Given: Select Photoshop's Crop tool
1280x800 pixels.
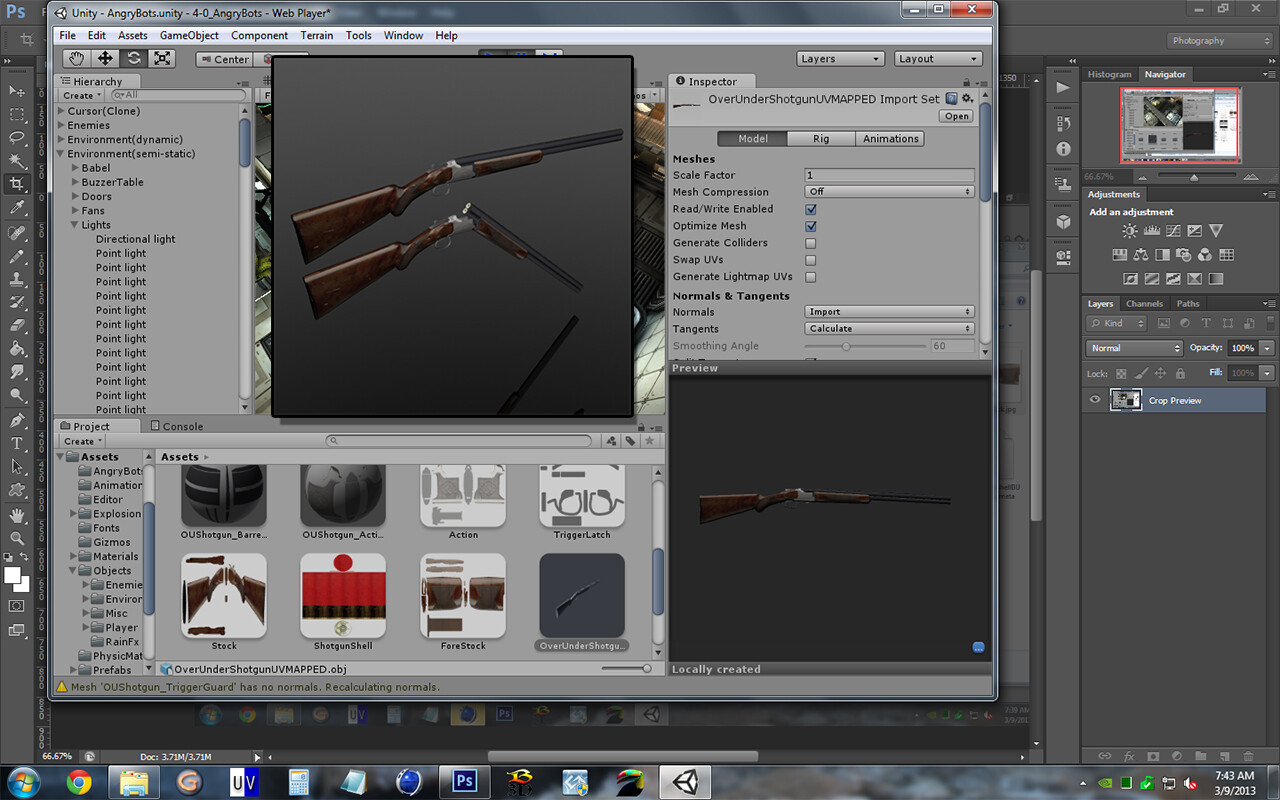Looking at the screenshot, I should coord(18,184).
